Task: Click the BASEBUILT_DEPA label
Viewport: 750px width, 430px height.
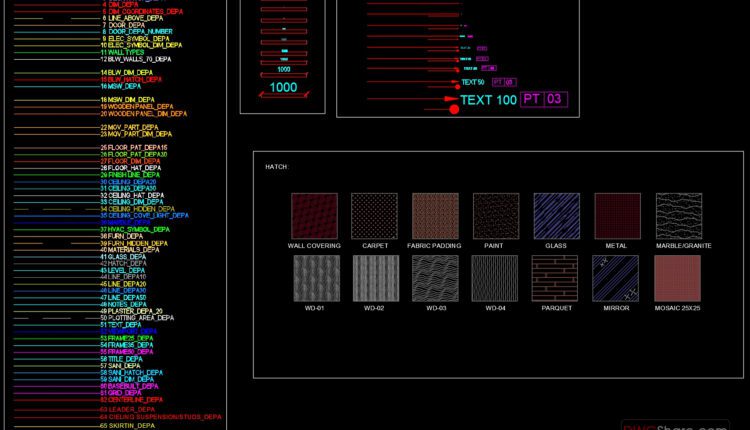Action: (x=133, y=386)
